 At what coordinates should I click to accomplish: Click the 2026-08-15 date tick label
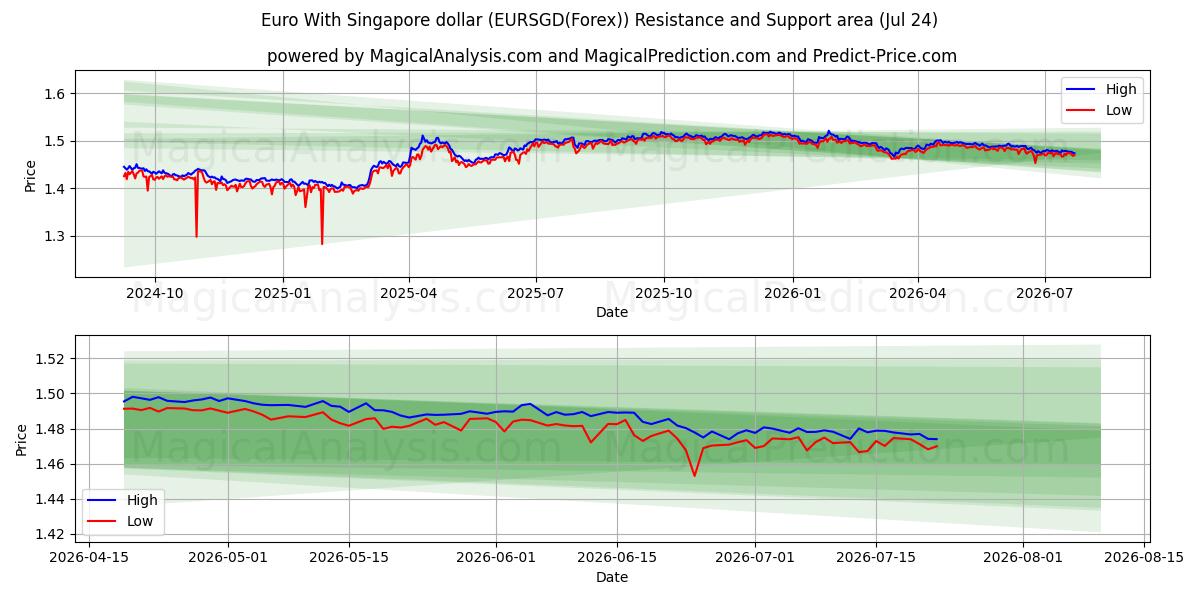pyautogui.click(x=1145, y=558)
